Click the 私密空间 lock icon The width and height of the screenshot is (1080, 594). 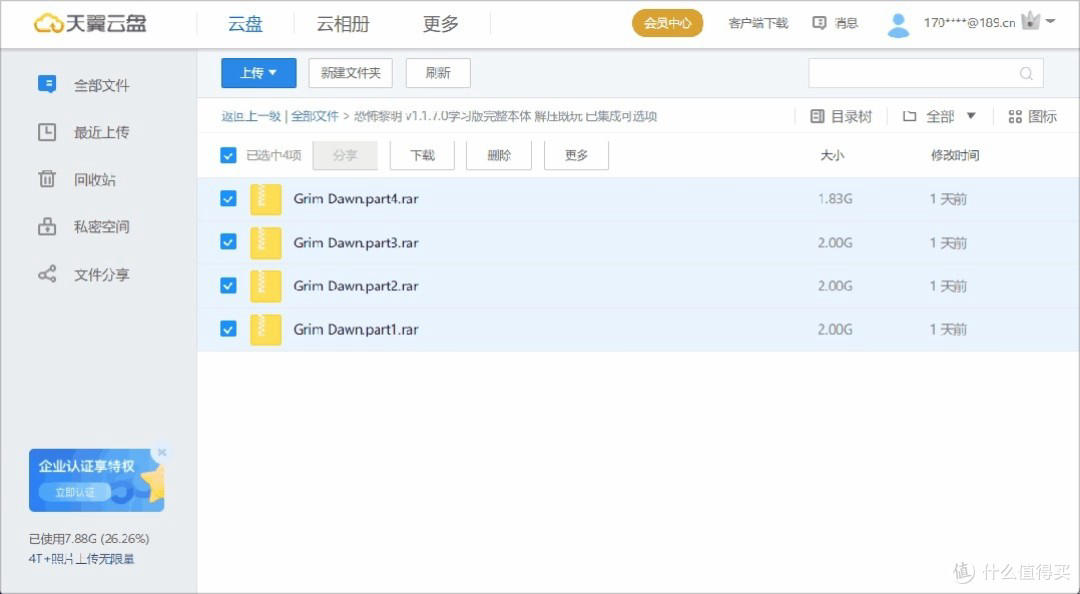click(x=47, y=227)
